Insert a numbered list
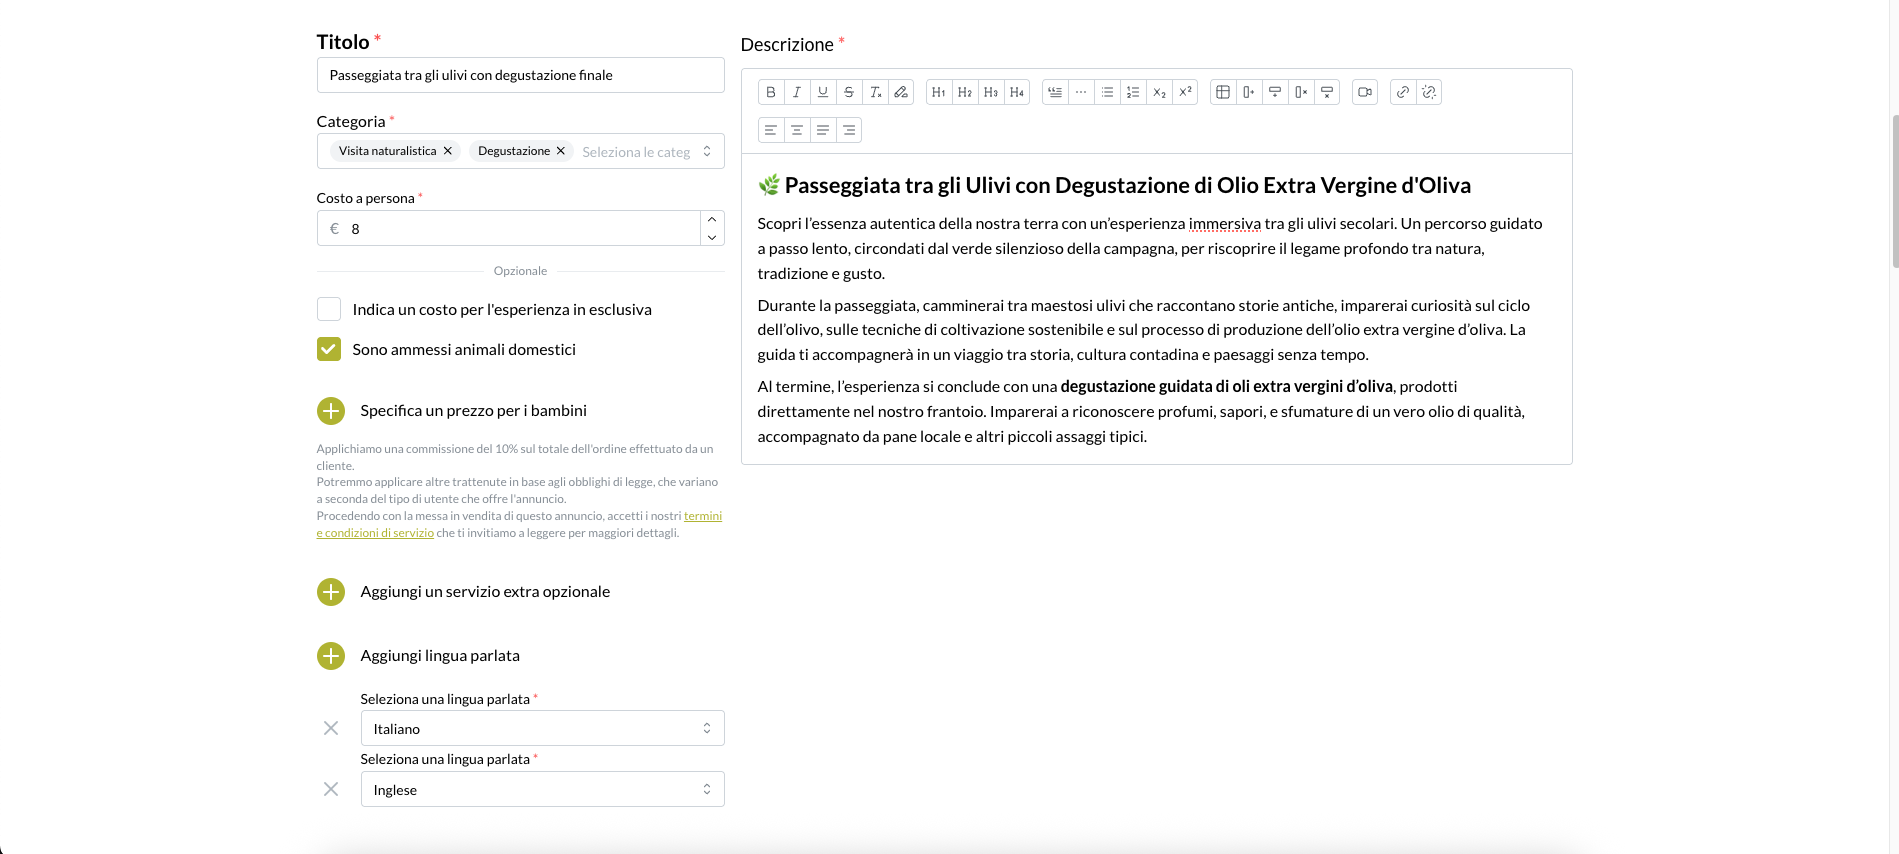The height and width of the screenshot is (854, 1899). coord(1133,92)
